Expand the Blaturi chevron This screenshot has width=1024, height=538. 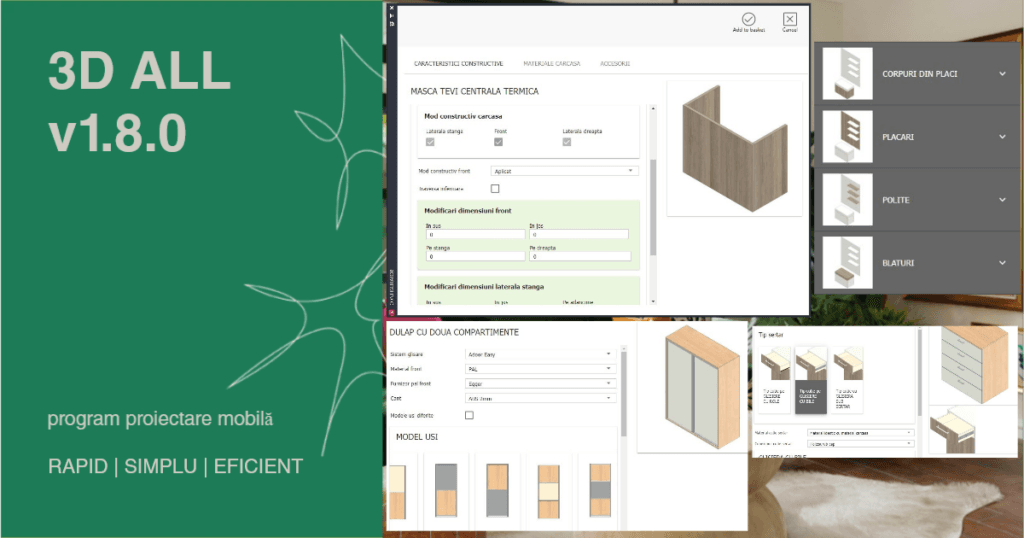[x=1002, y=262]
